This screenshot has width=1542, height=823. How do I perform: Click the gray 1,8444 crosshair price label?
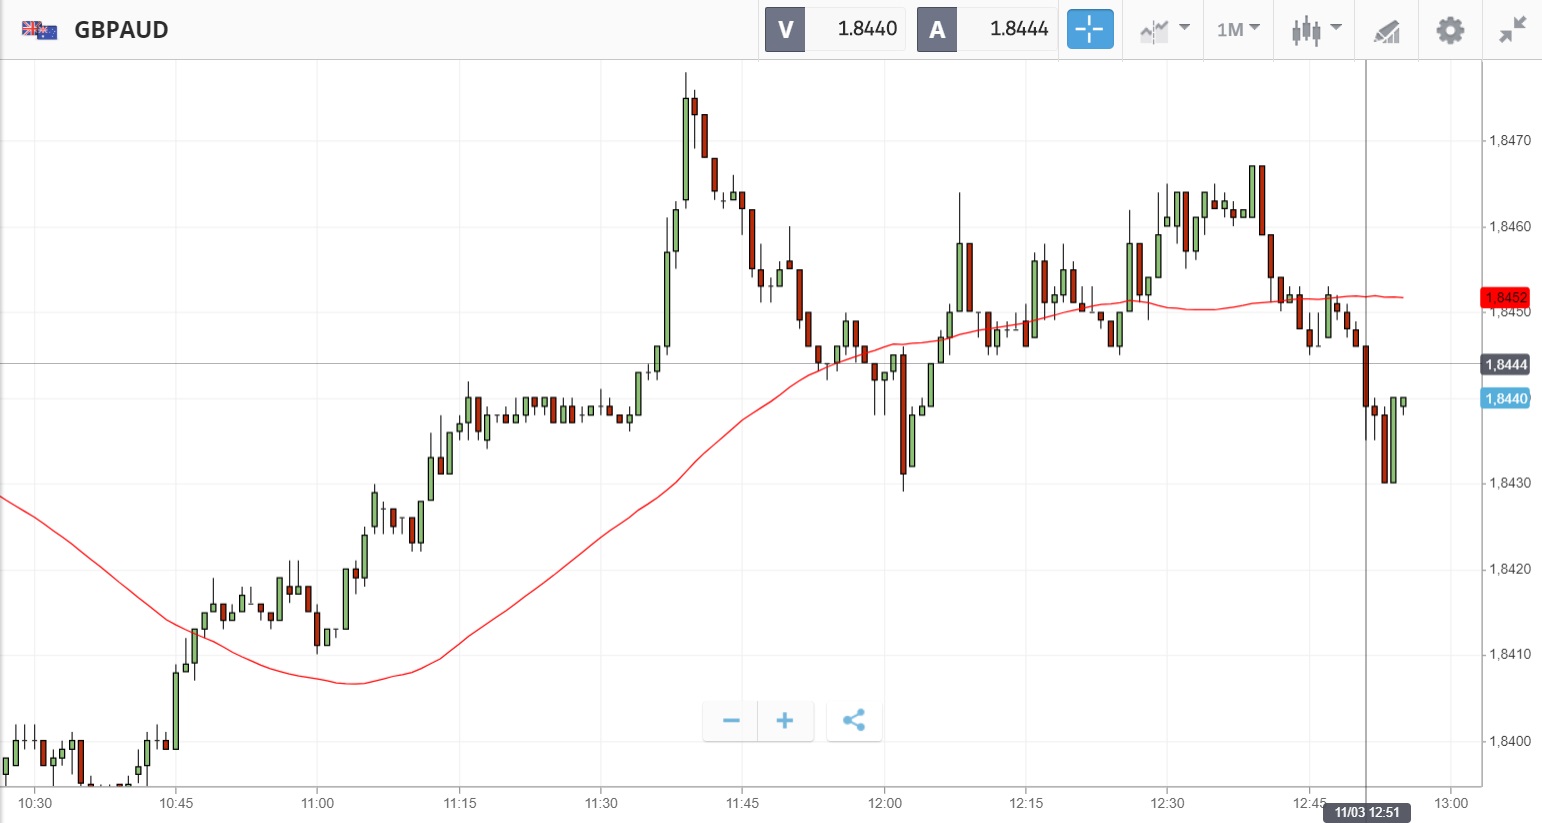1505,365
